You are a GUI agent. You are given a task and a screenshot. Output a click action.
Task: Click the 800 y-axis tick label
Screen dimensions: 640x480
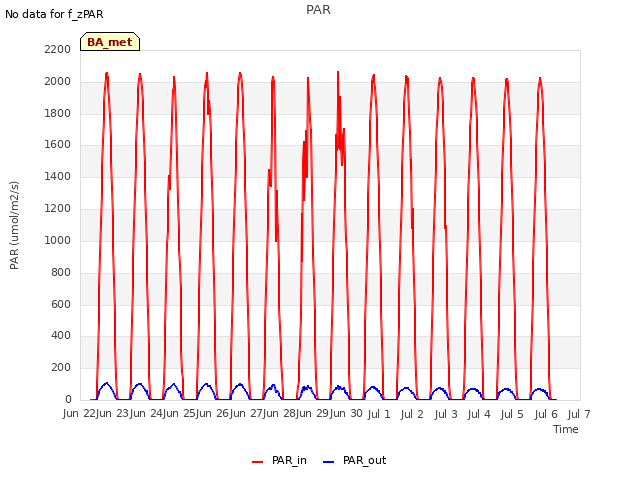click(x=61, y=272)
